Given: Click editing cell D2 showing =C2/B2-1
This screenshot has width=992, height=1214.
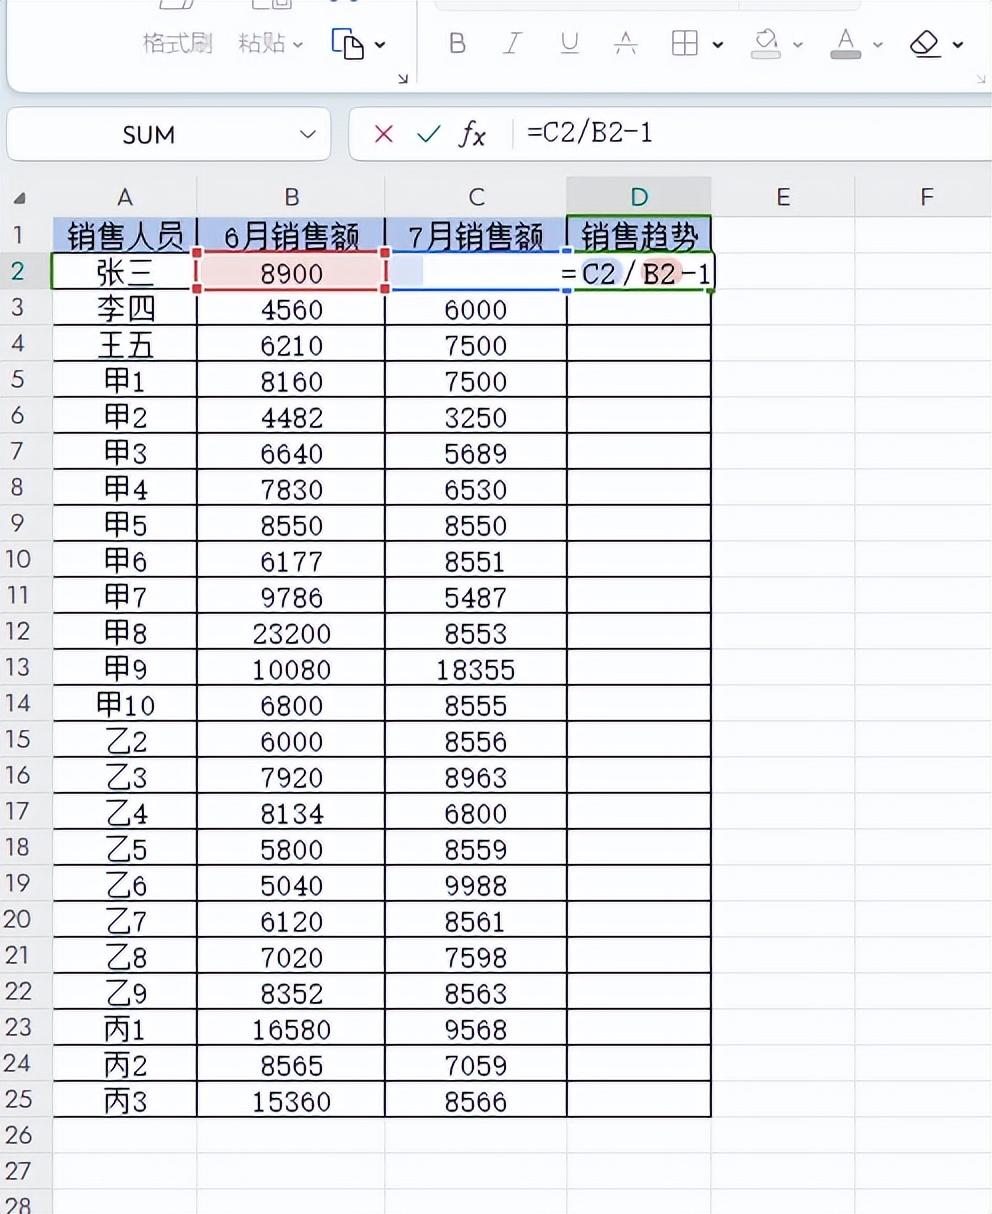Looking at the screenshot, I should pyautogui.click(x=639, y=272).
